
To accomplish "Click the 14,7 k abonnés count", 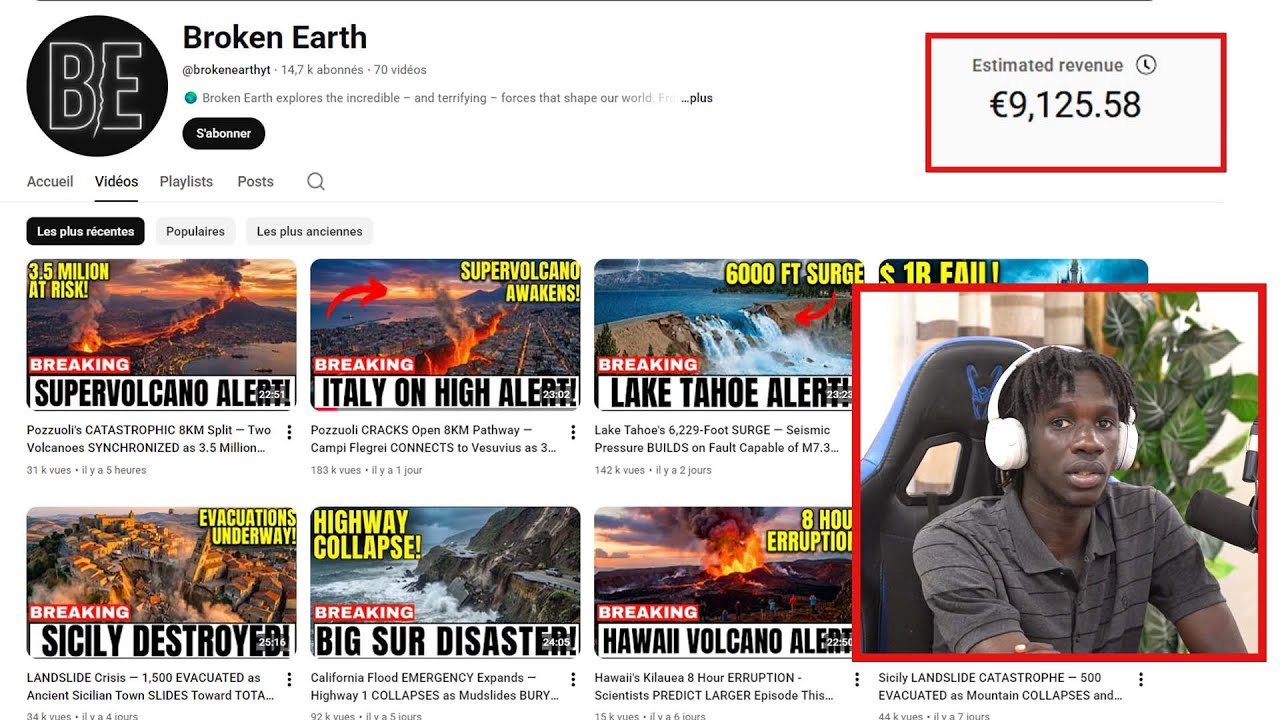I will [x=322, y=70].
